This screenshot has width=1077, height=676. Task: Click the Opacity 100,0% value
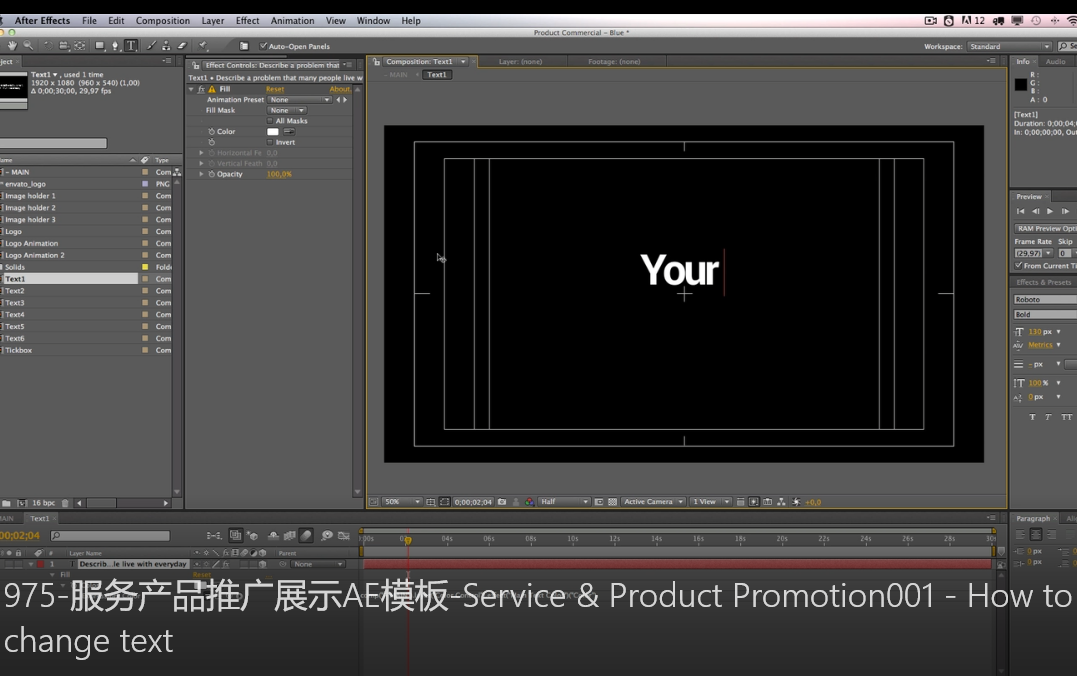coord(279,174)
